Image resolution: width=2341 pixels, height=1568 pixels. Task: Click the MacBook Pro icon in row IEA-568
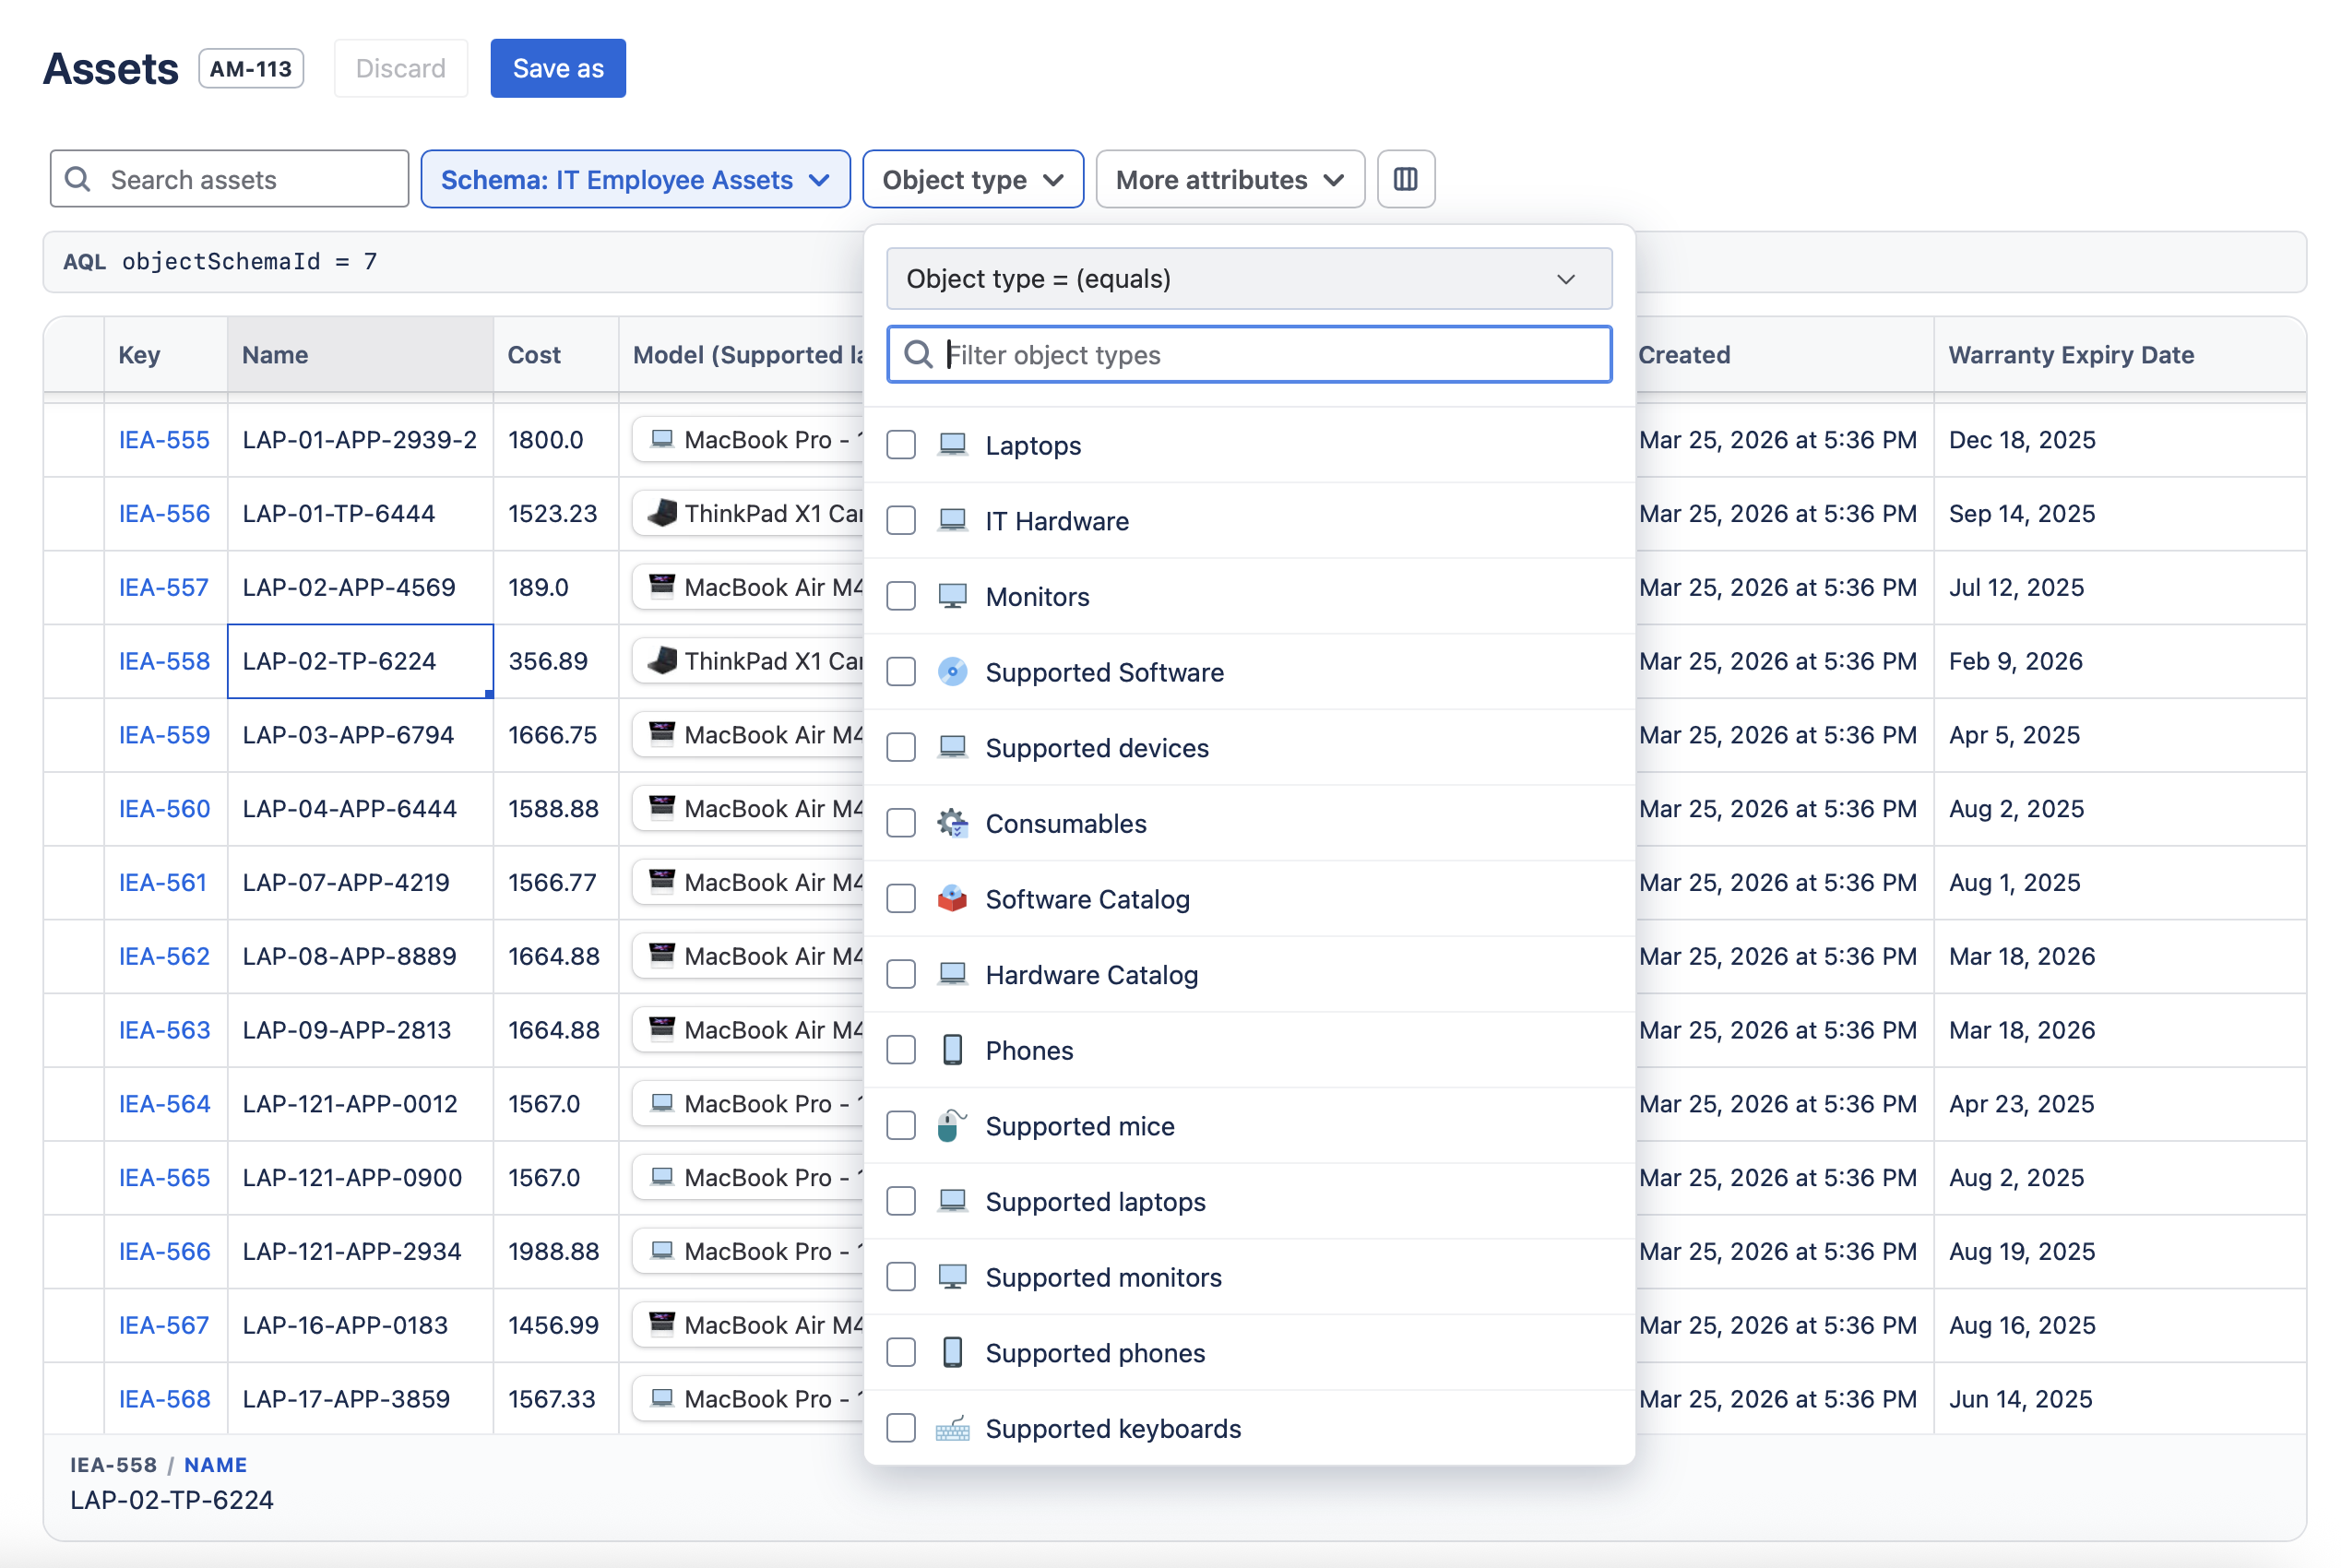pyautogui.click(x=662, y=1398)
